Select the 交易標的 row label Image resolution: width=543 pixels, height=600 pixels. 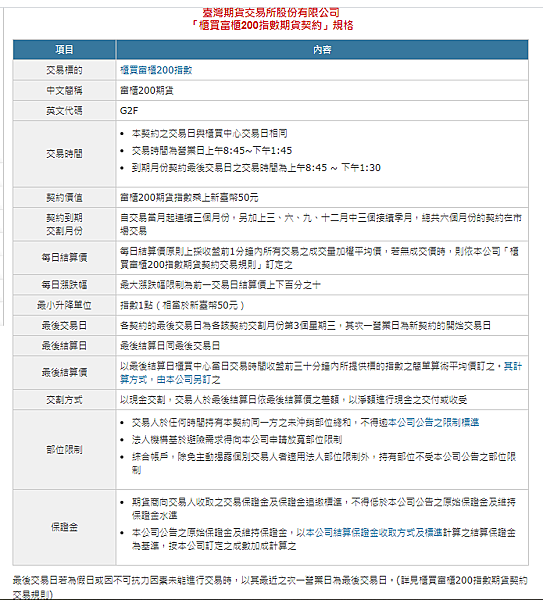(x=64, y=70)
